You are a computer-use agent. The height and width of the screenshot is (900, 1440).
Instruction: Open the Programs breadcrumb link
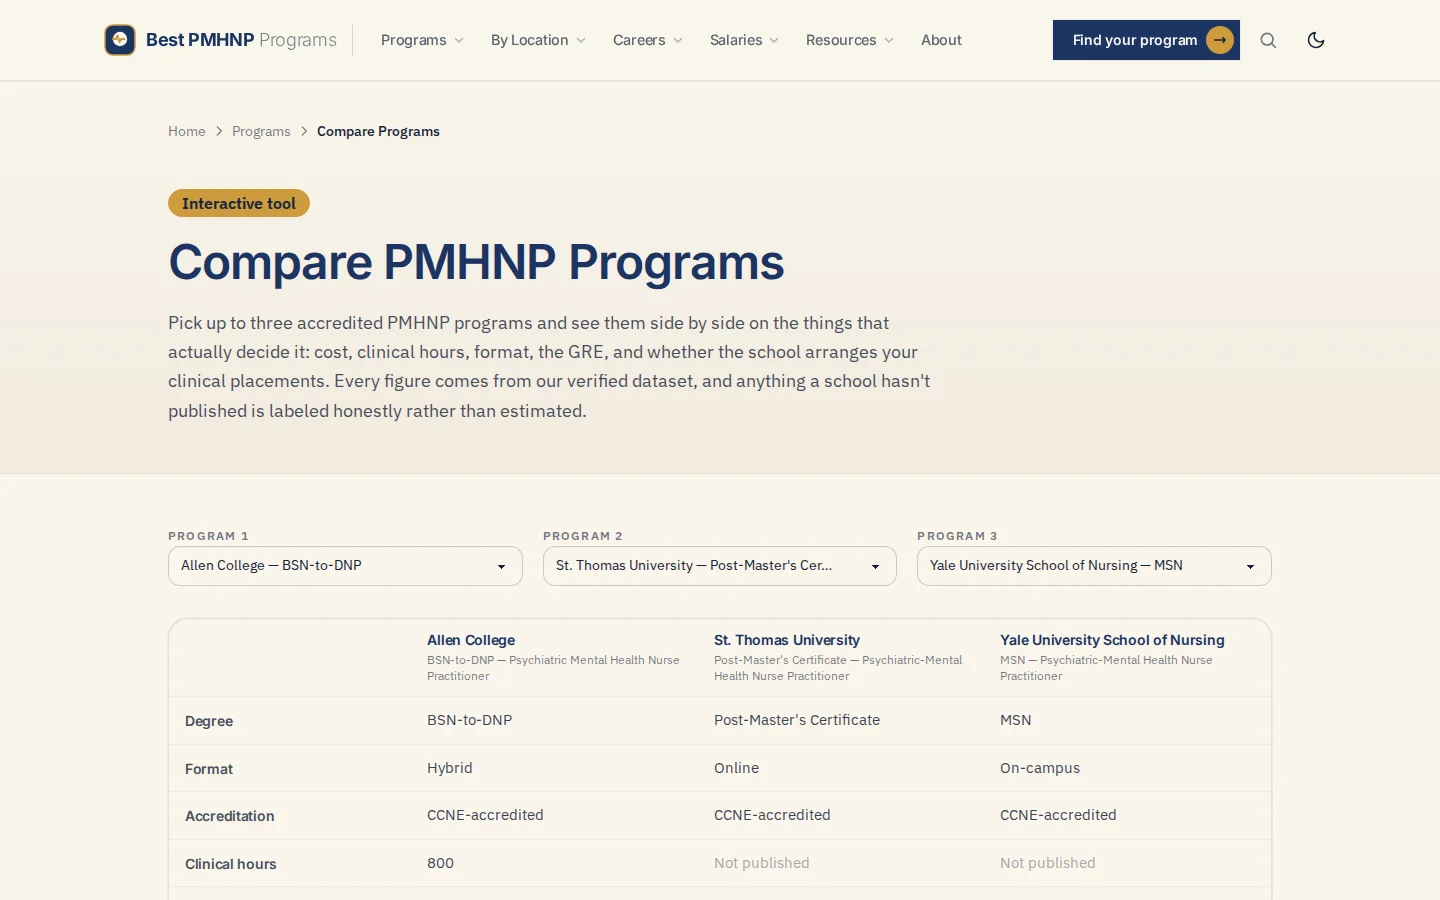tap(261, 131)
